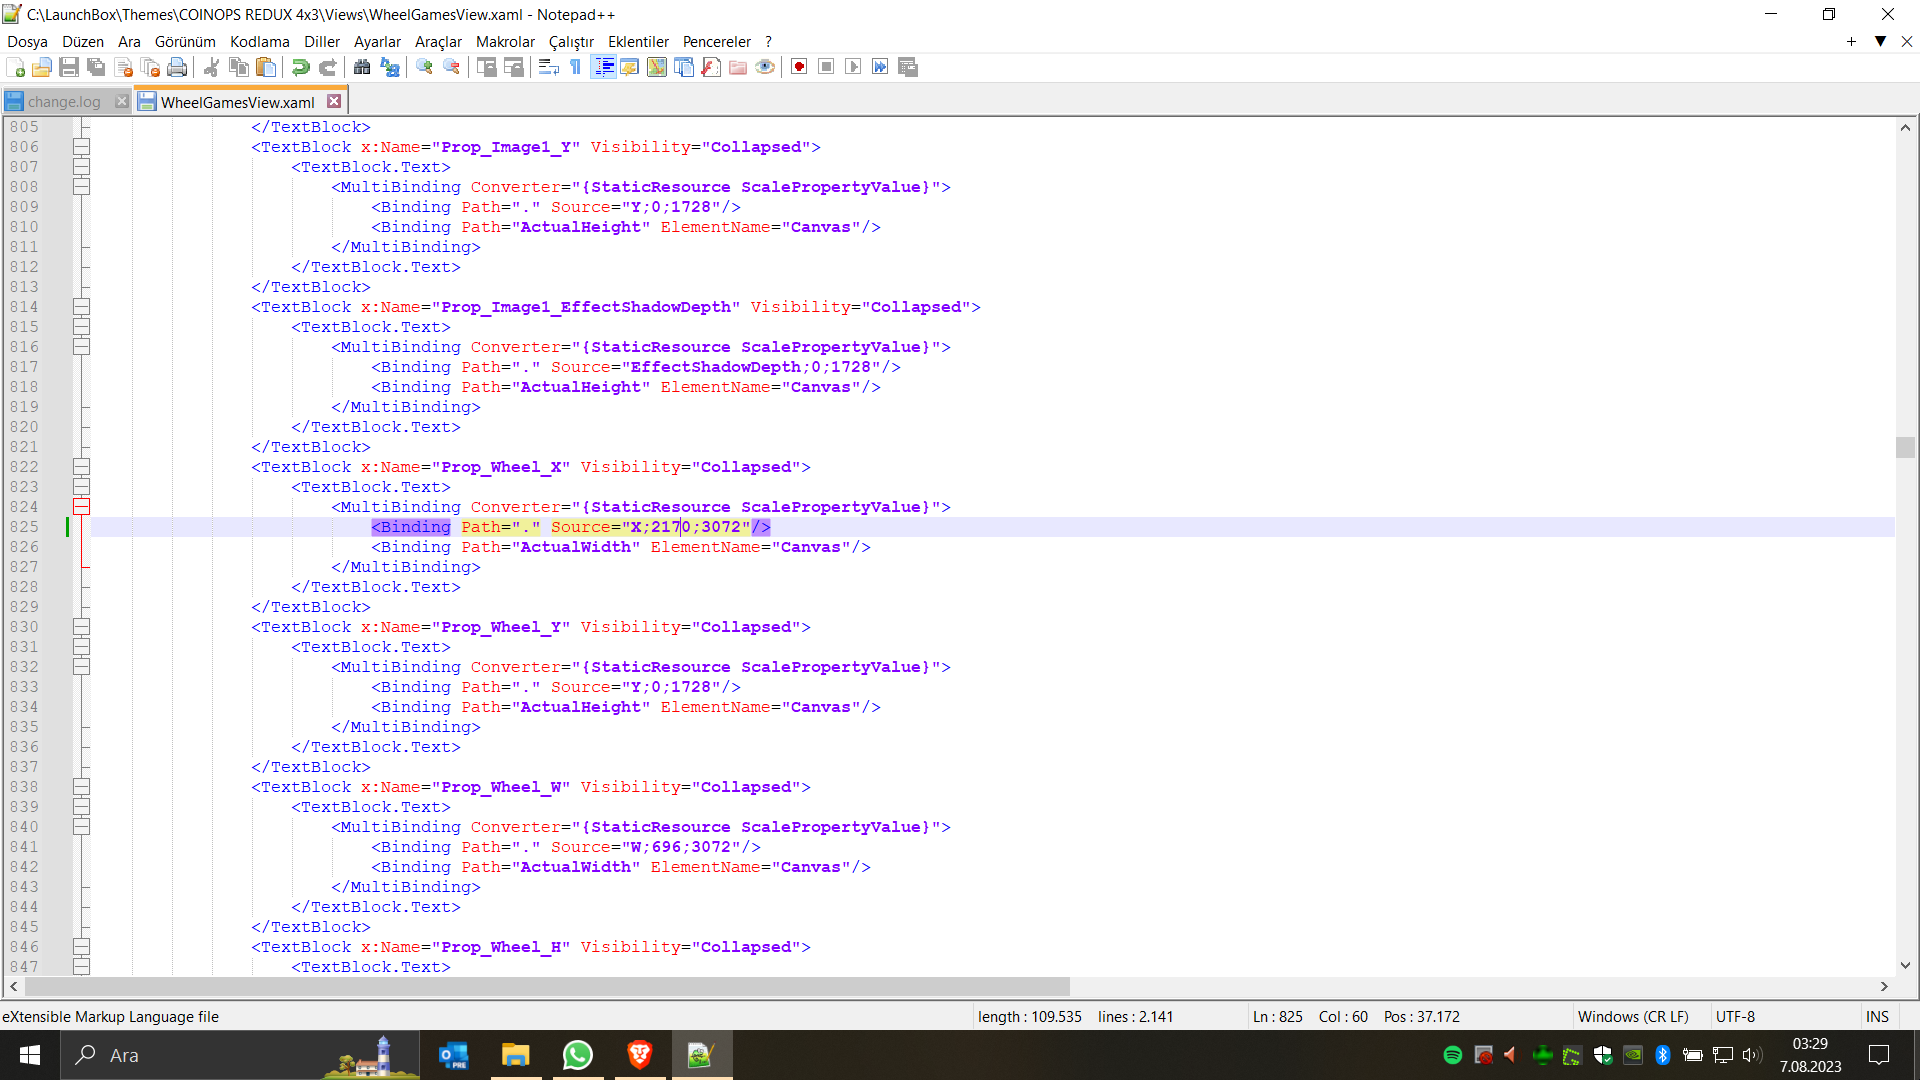The width and height of the screenshot is (1920, 1080).
Task: Collapse fold at line 822
Action: [x=82, y=467]
